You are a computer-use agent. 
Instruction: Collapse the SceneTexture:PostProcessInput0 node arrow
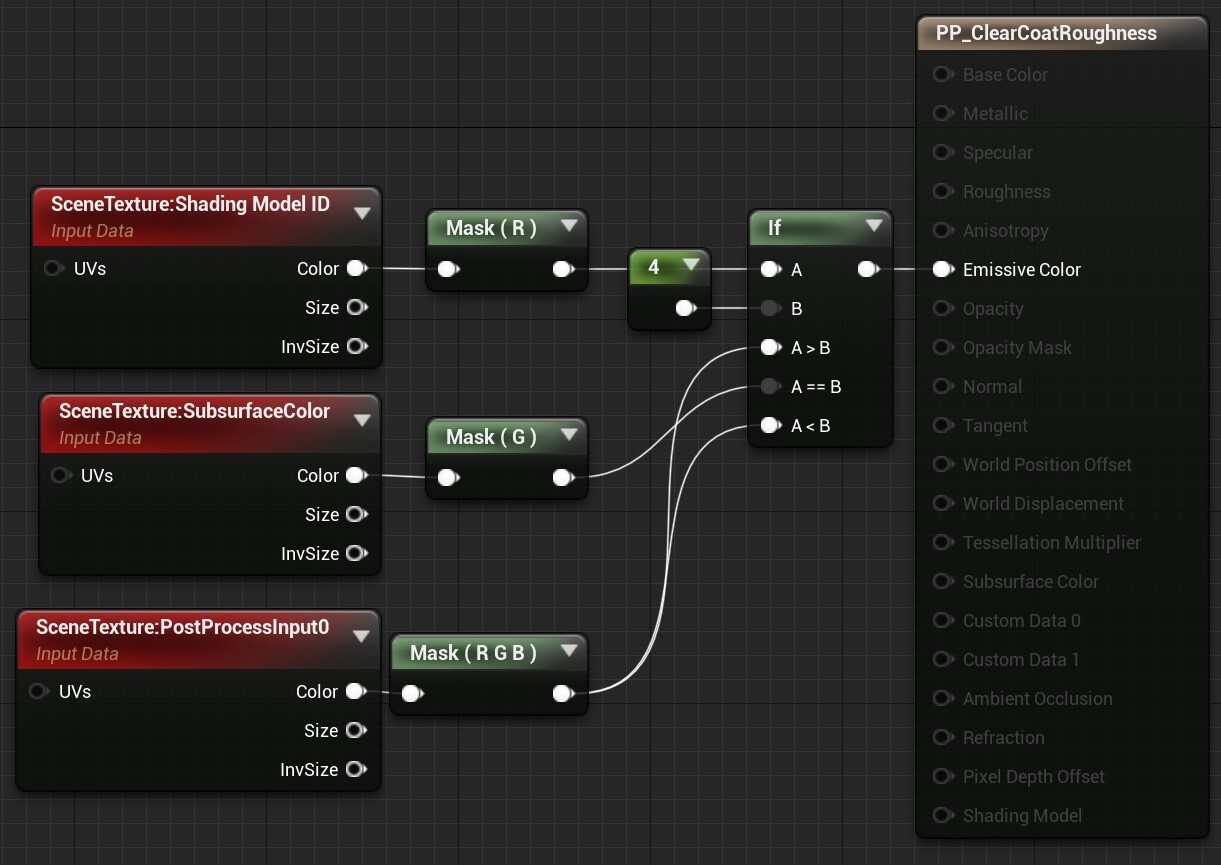pos(361,635)
